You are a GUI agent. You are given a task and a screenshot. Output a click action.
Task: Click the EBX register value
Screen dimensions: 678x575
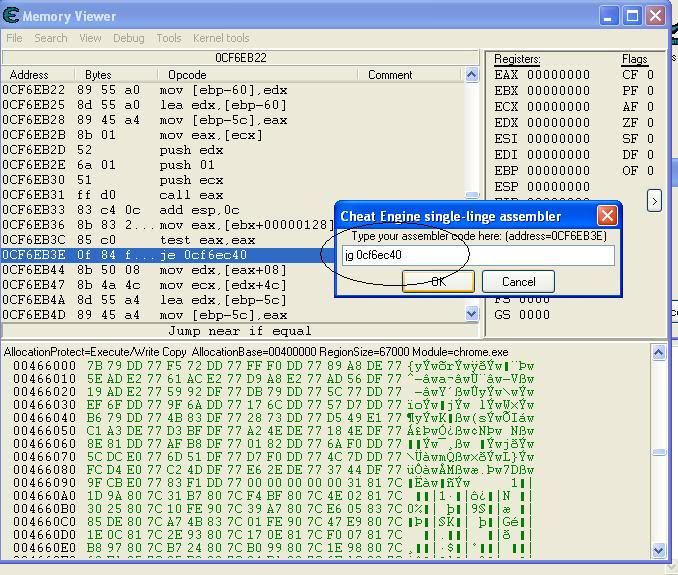pyautogui.click(x=558, y=91)
